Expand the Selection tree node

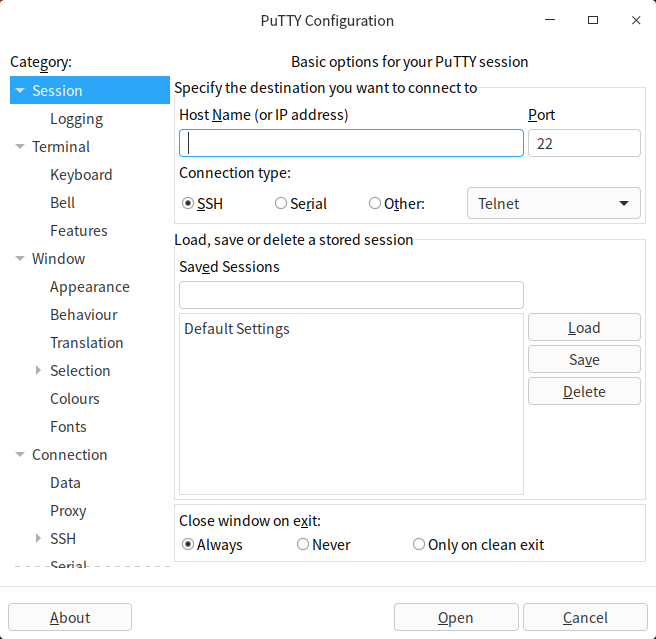pos(38,371)
